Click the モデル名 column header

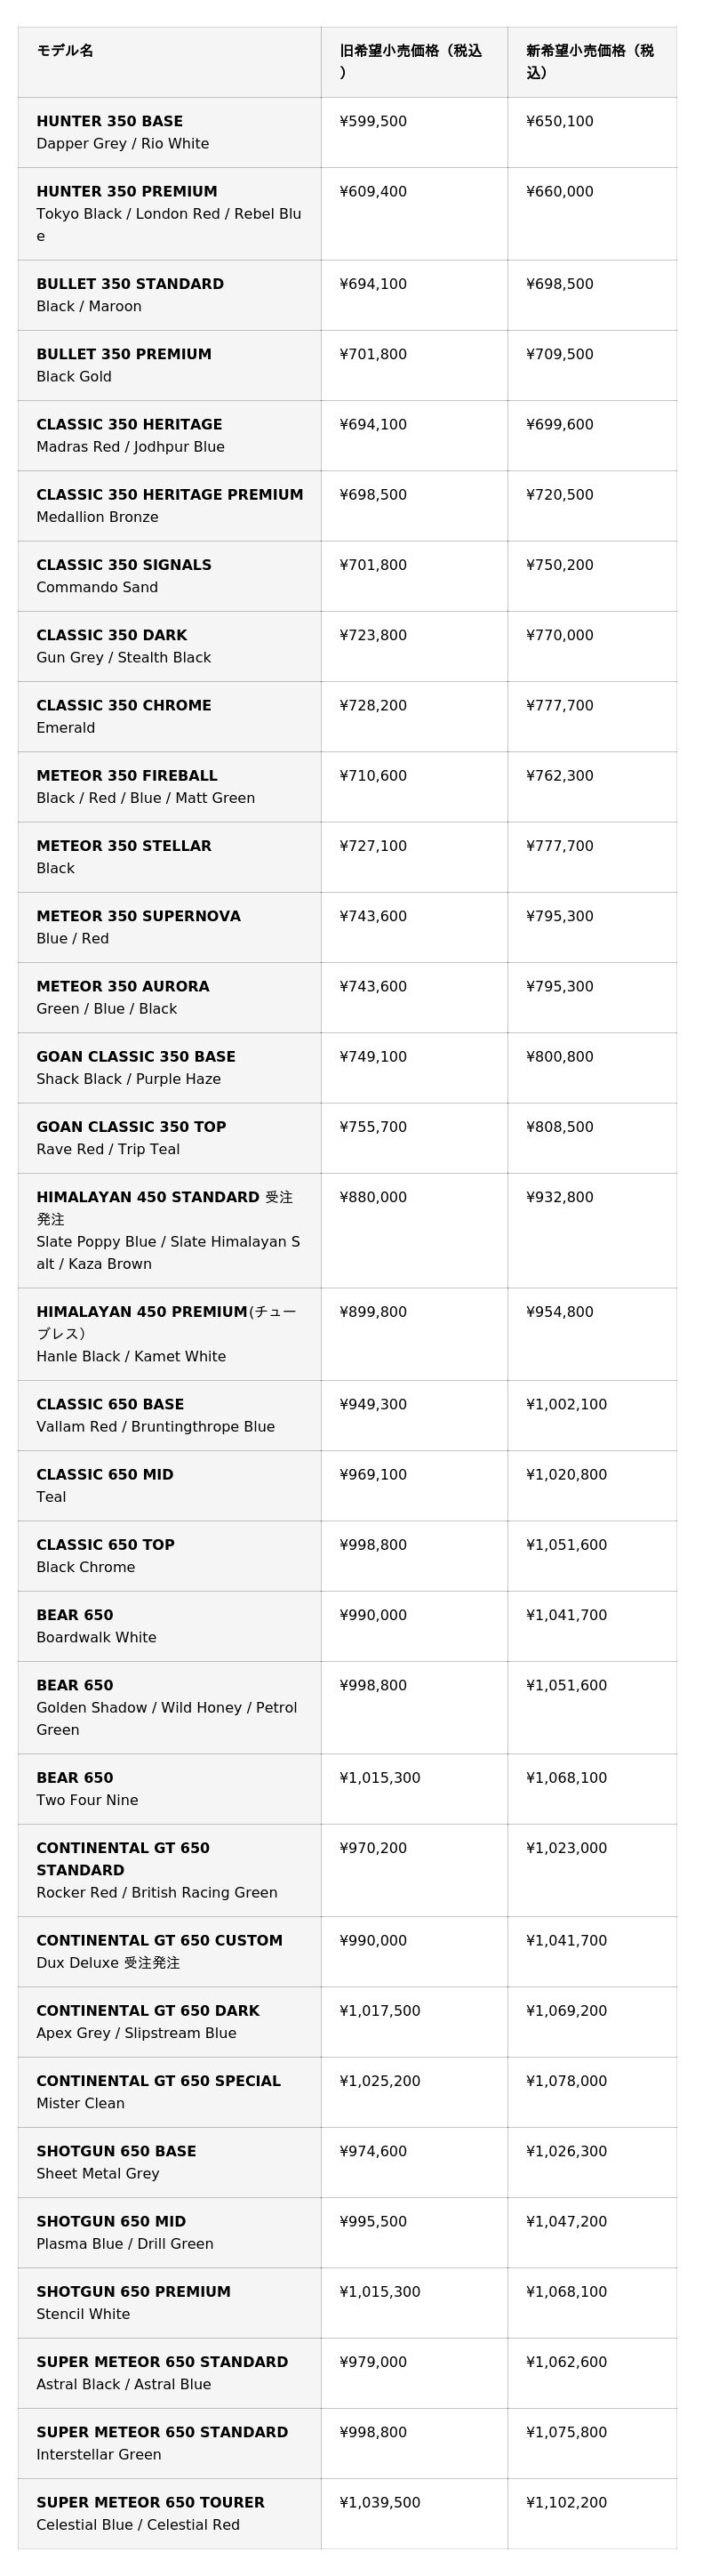pos(65,51)
